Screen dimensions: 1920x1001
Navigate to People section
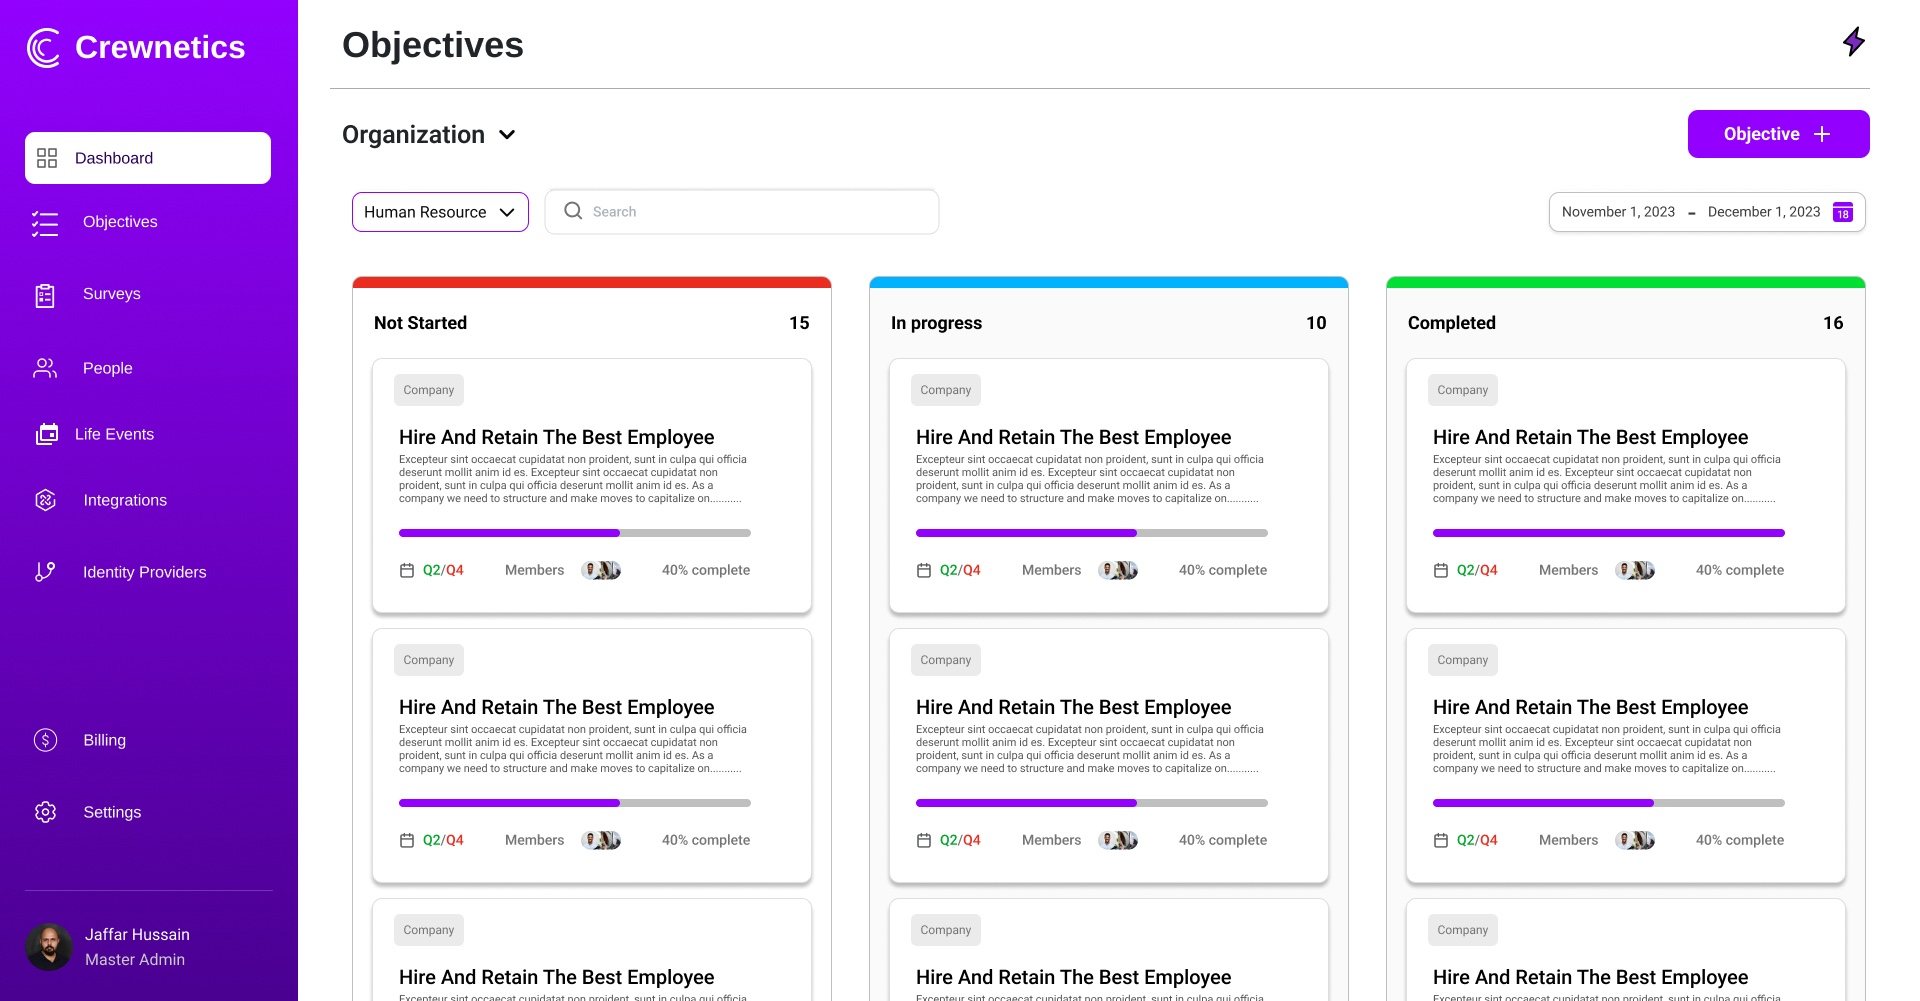[108, 368]
